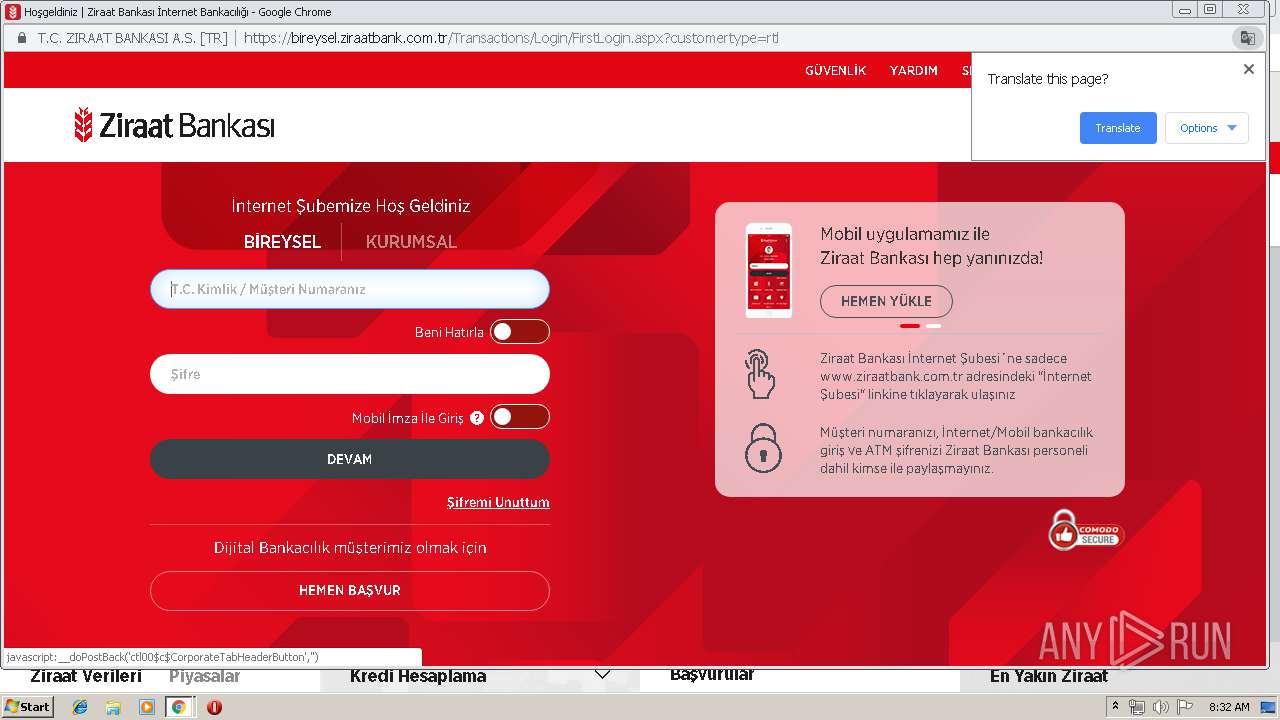Image resolution: width=1280 pixels, height=720 pixels.
Task: Open the translate Options dropdown
Action: tap(1207, 128)
